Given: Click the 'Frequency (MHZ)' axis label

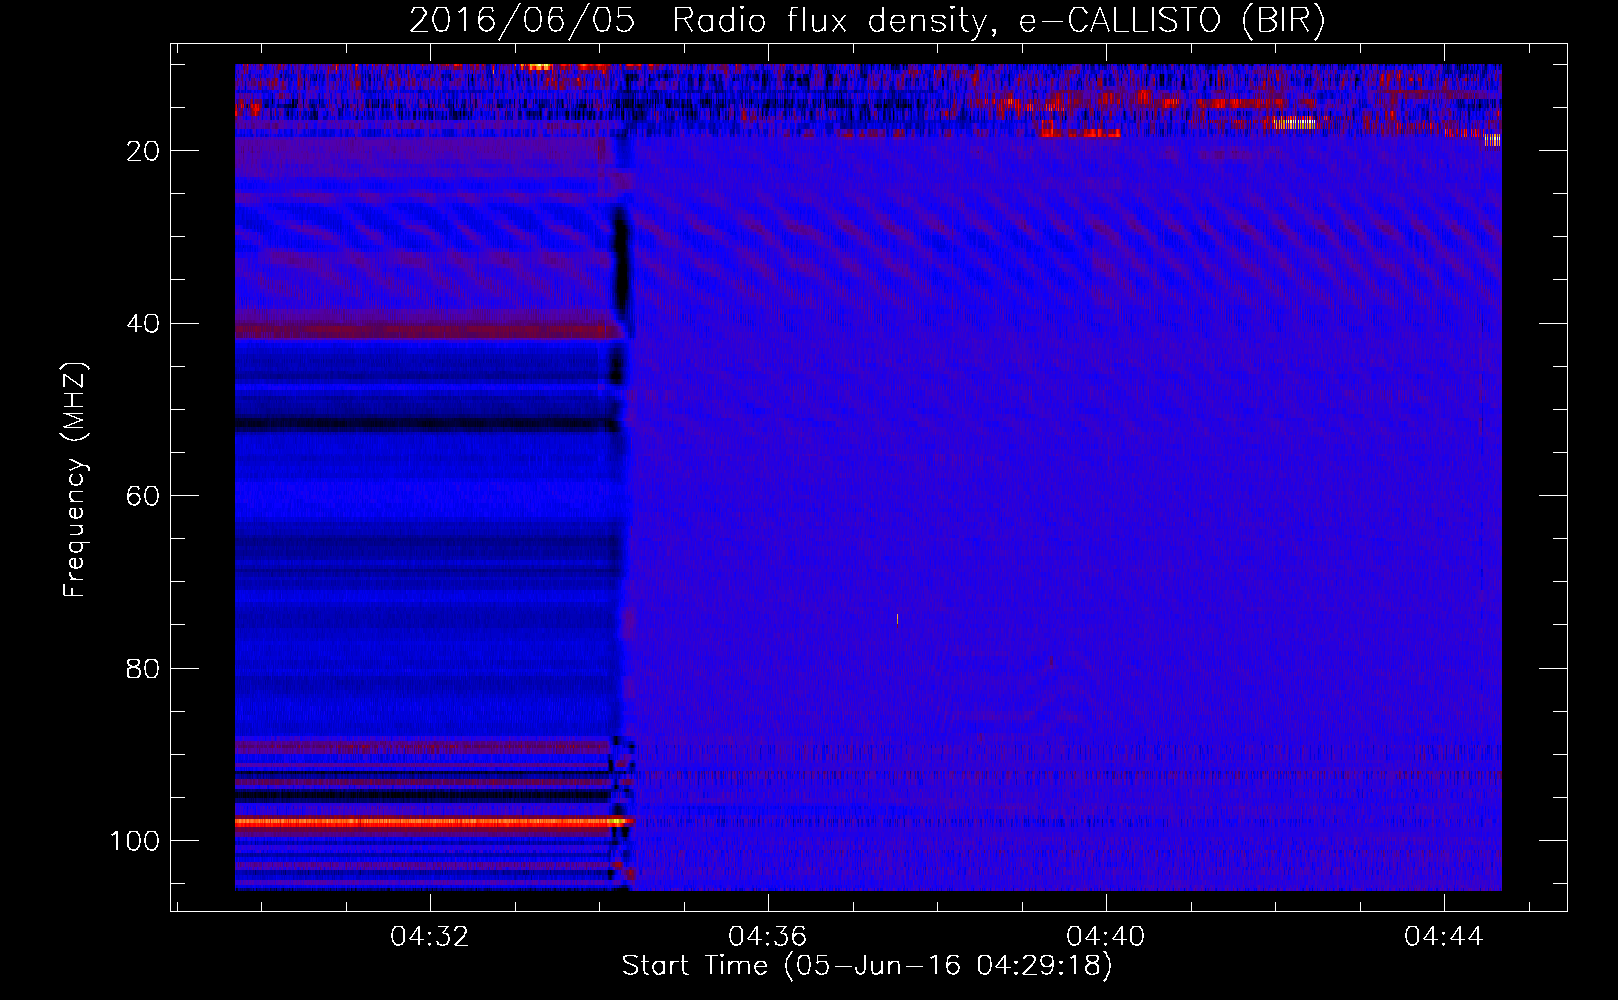Looking at the screenshot, I should pos(75,480).
